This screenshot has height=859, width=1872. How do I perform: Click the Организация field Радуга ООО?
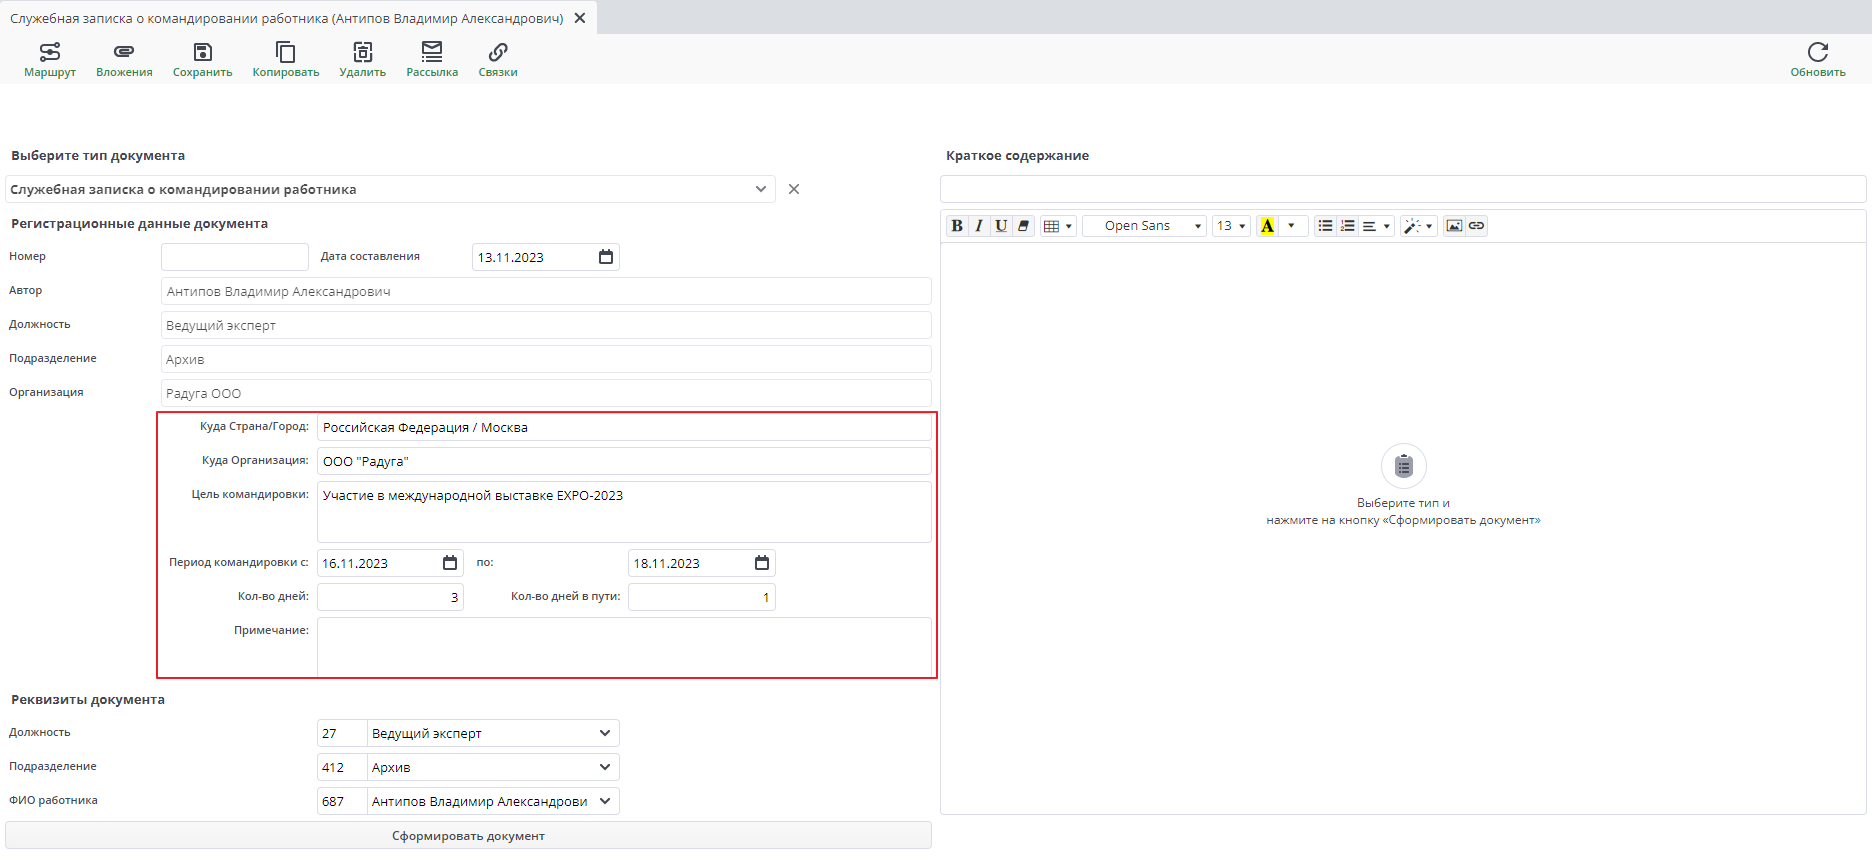546,393
